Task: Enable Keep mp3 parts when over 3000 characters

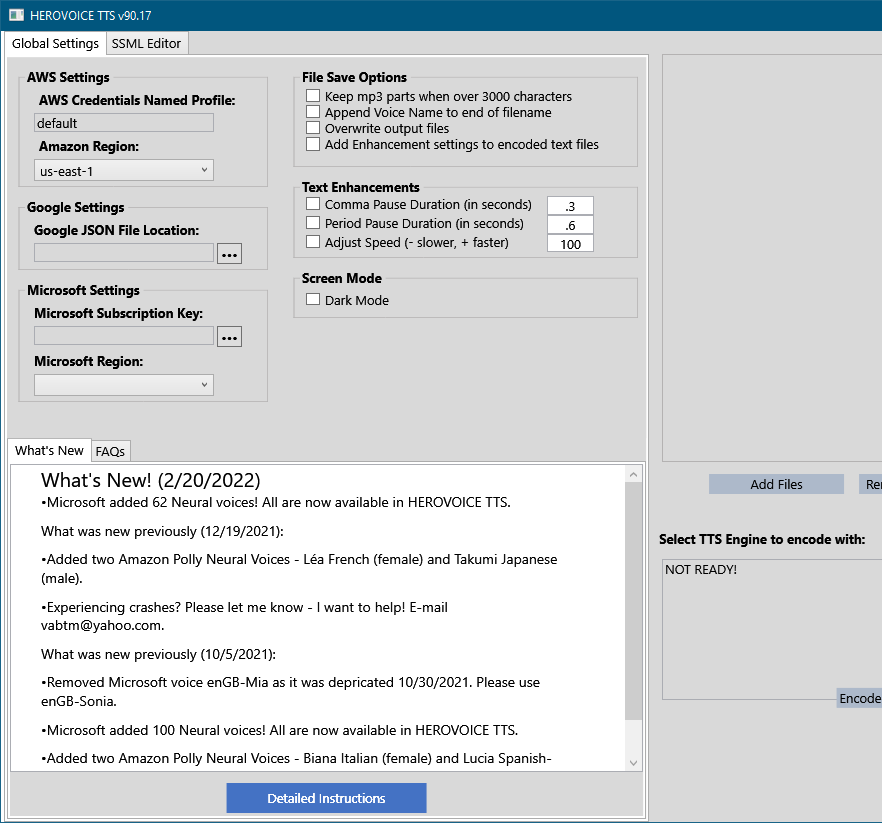Action: pos(313,96)
